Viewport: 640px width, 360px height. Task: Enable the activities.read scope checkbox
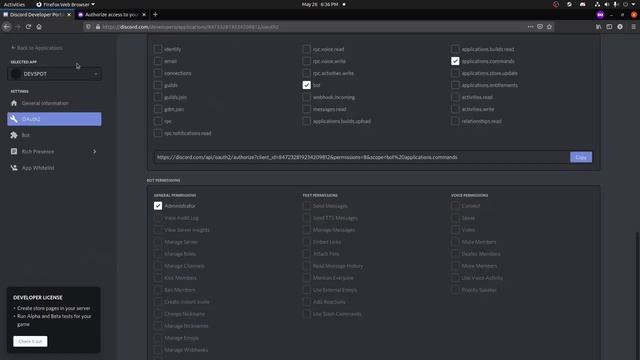coord(455,97)
